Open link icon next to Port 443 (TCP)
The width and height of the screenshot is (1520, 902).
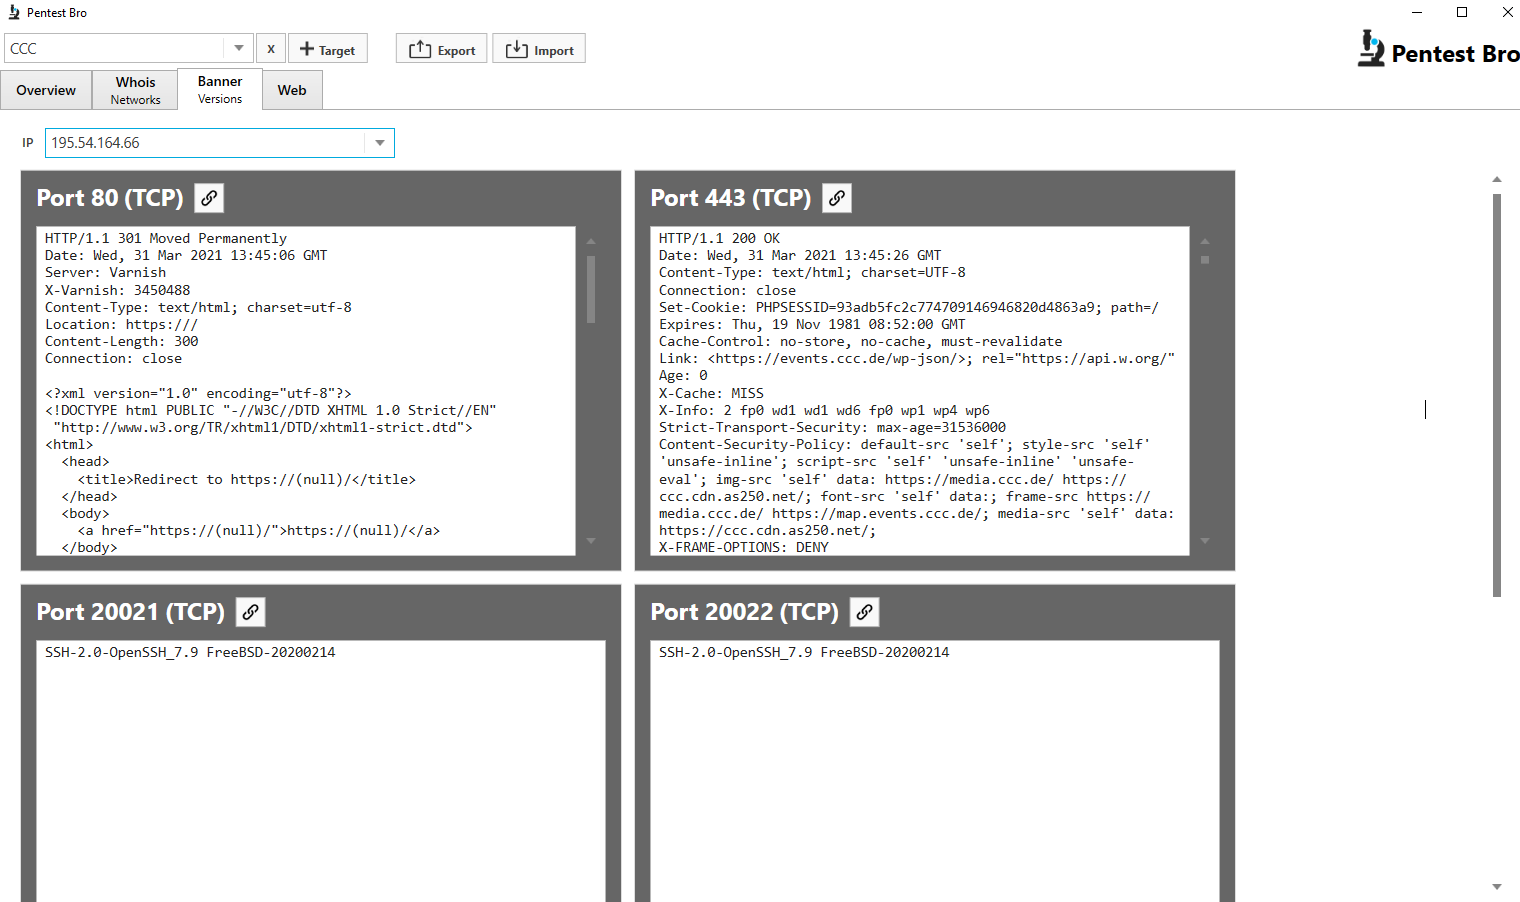pos(837,198)
